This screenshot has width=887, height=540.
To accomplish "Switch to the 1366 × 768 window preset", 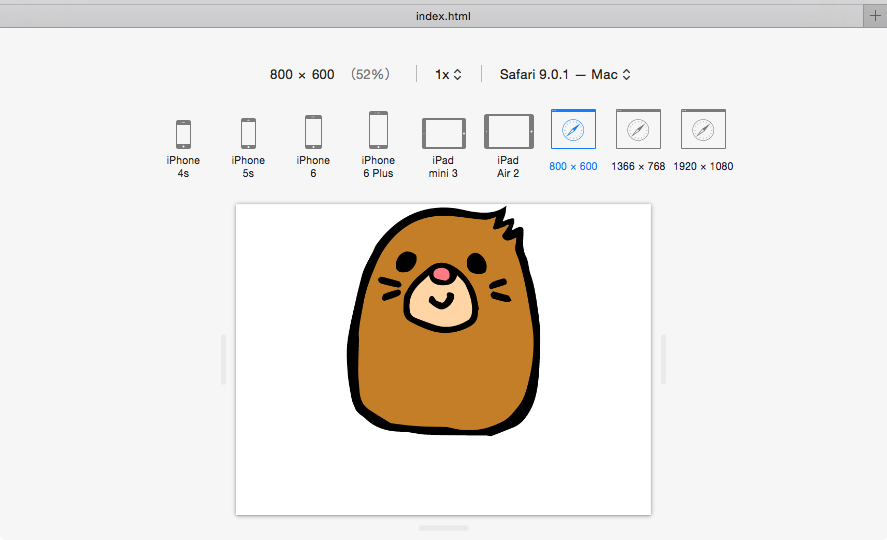I will pos(638,129).
